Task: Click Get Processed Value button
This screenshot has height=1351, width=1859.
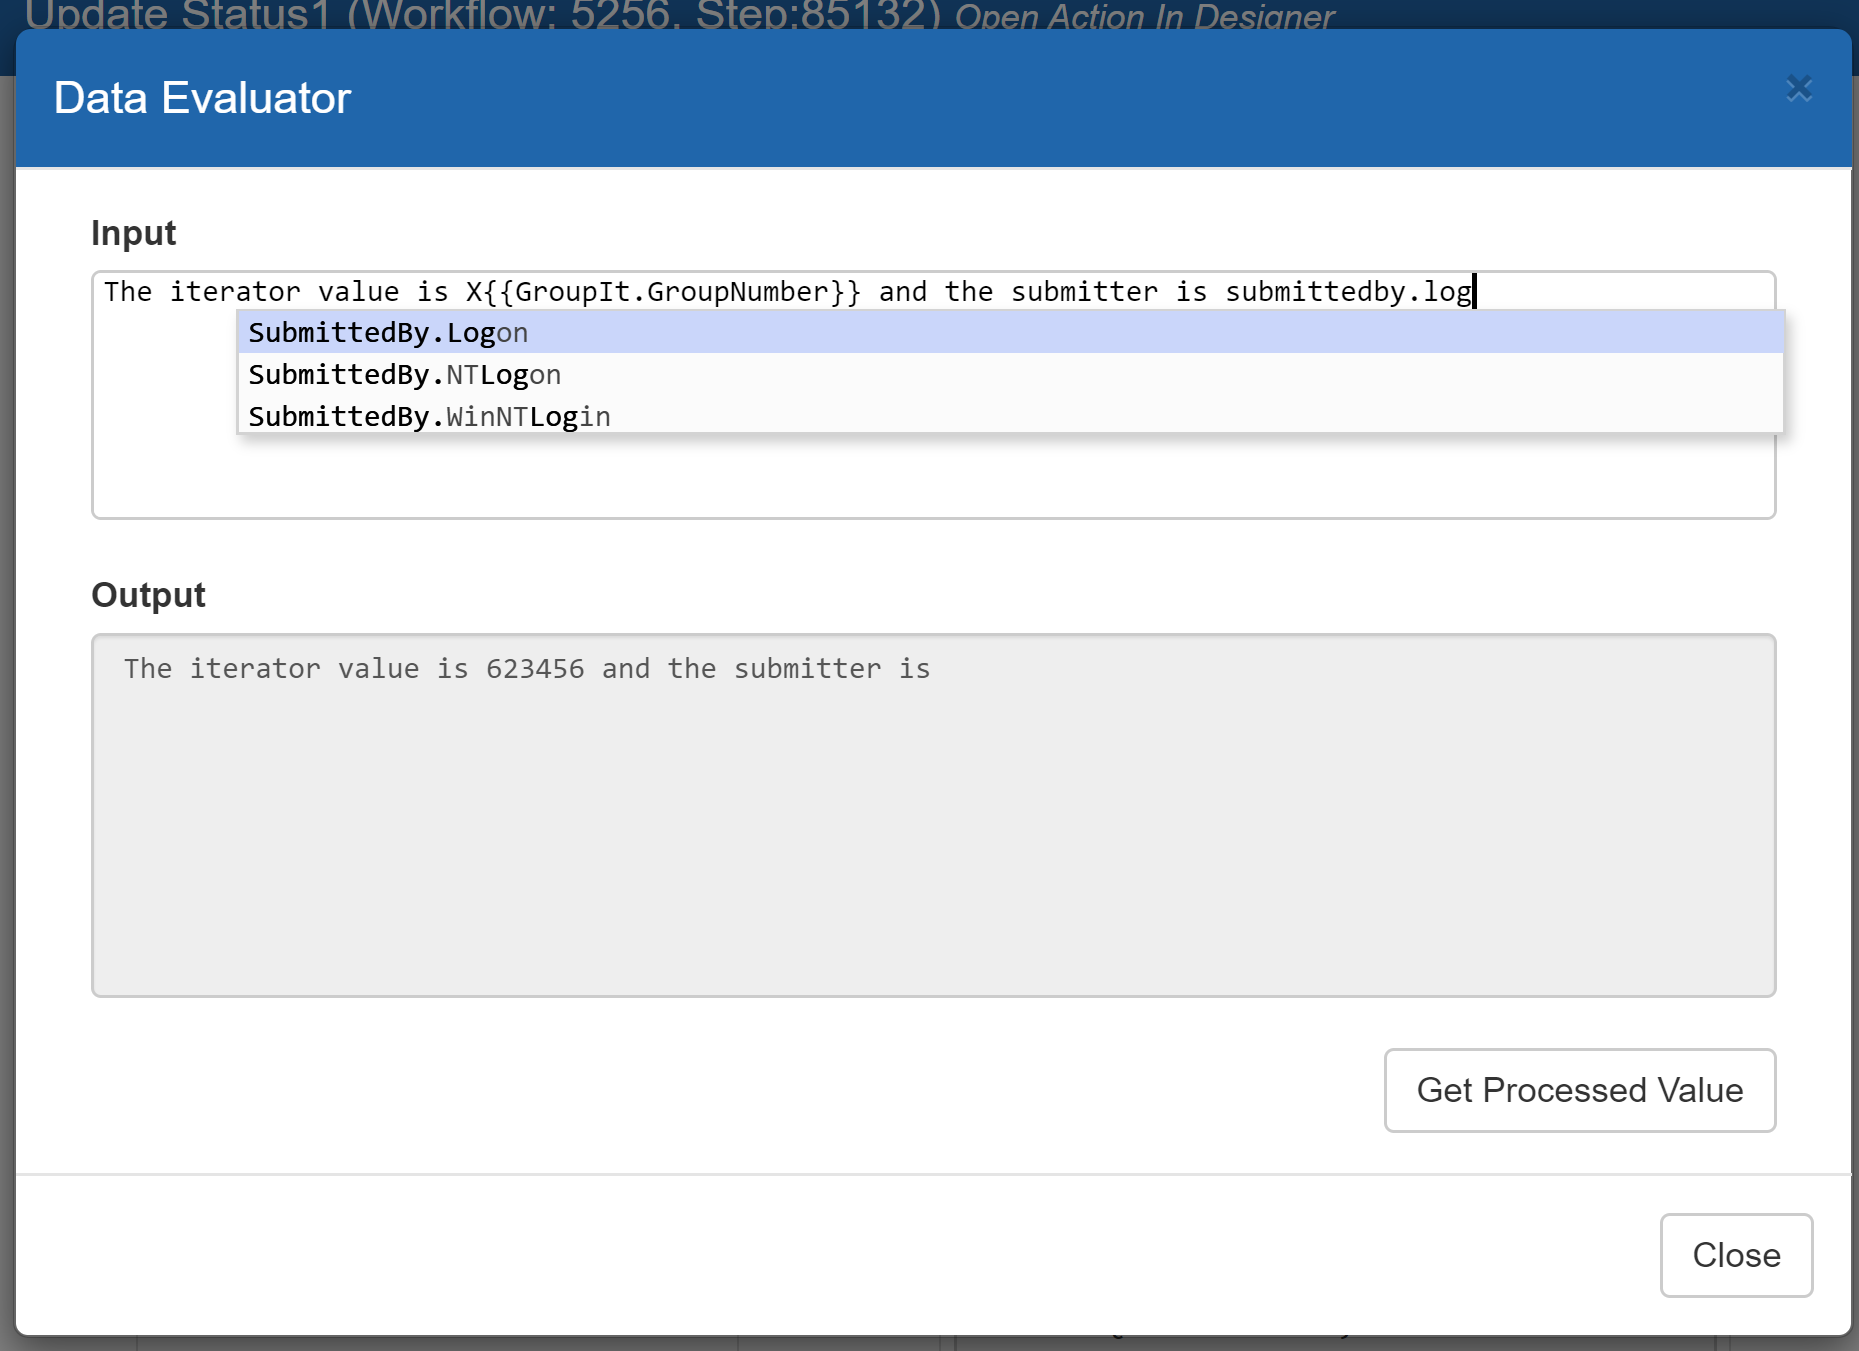Action: pyautogui.click(x=1579, y=1090)
